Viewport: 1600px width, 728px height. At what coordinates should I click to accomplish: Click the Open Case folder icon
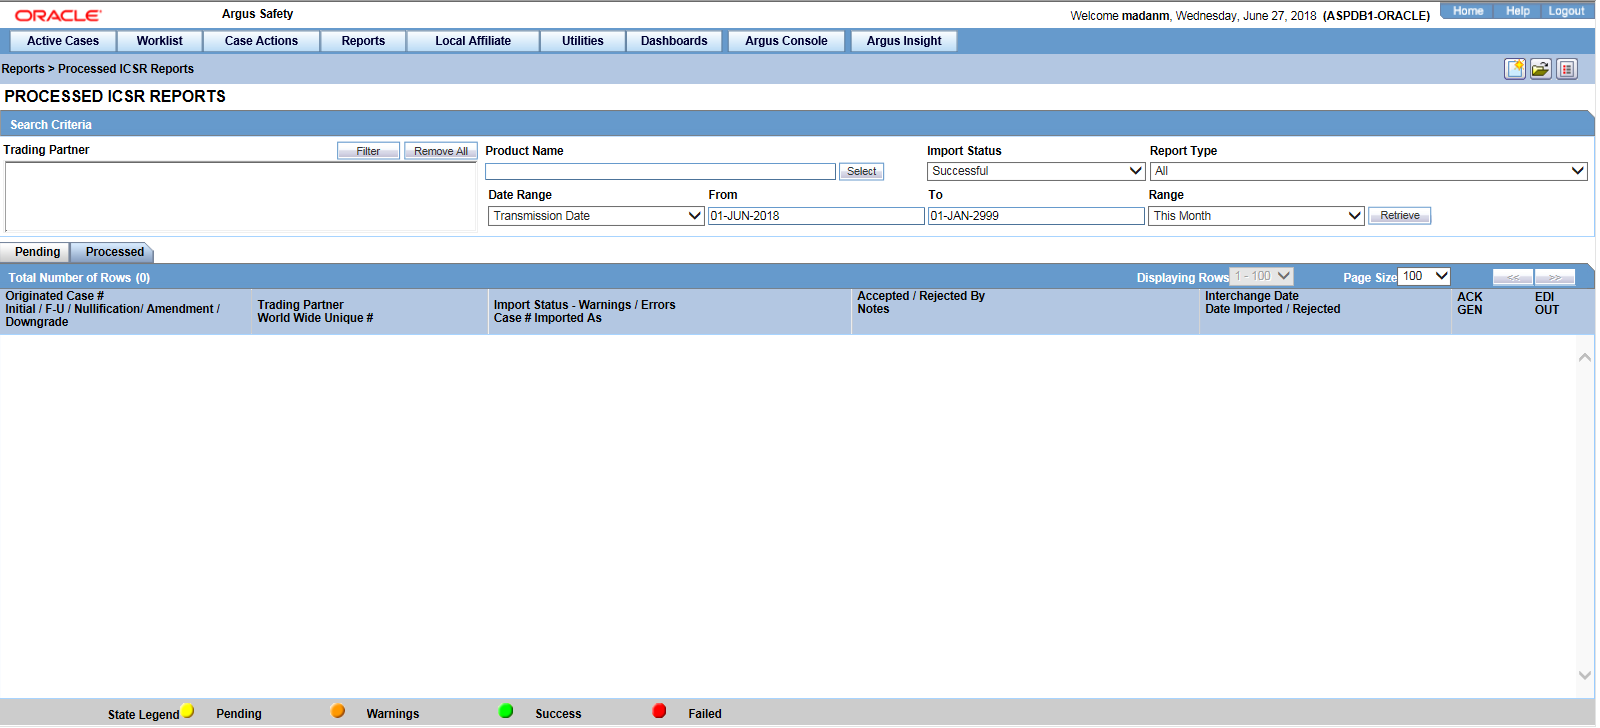click(x=1541, y=69)
